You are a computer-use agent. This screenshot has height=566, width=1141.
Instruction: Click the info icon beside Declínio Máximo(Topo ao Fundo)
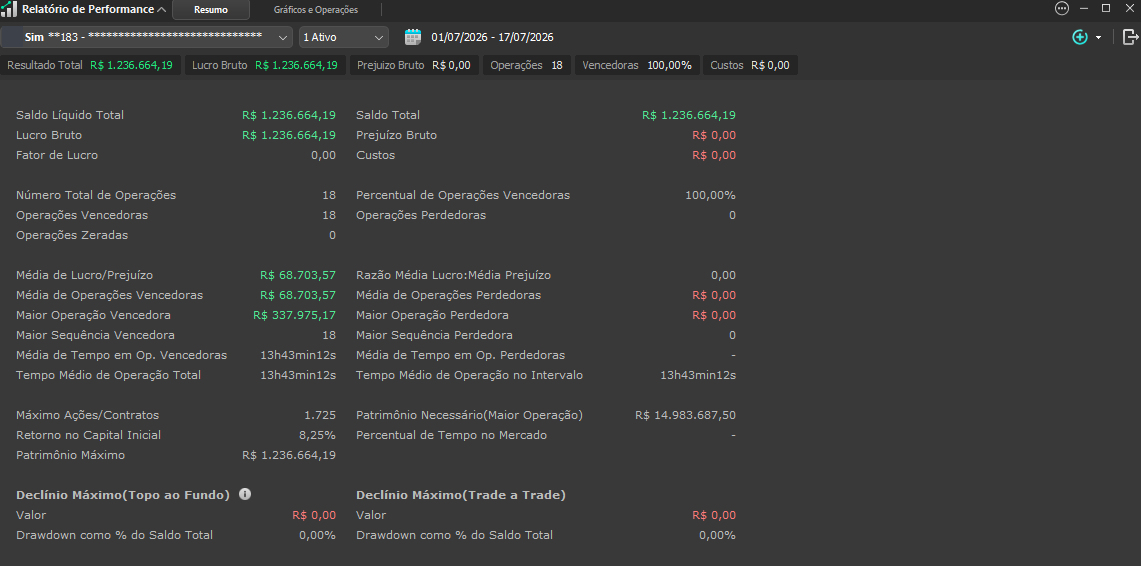click(x=245, y=494)
